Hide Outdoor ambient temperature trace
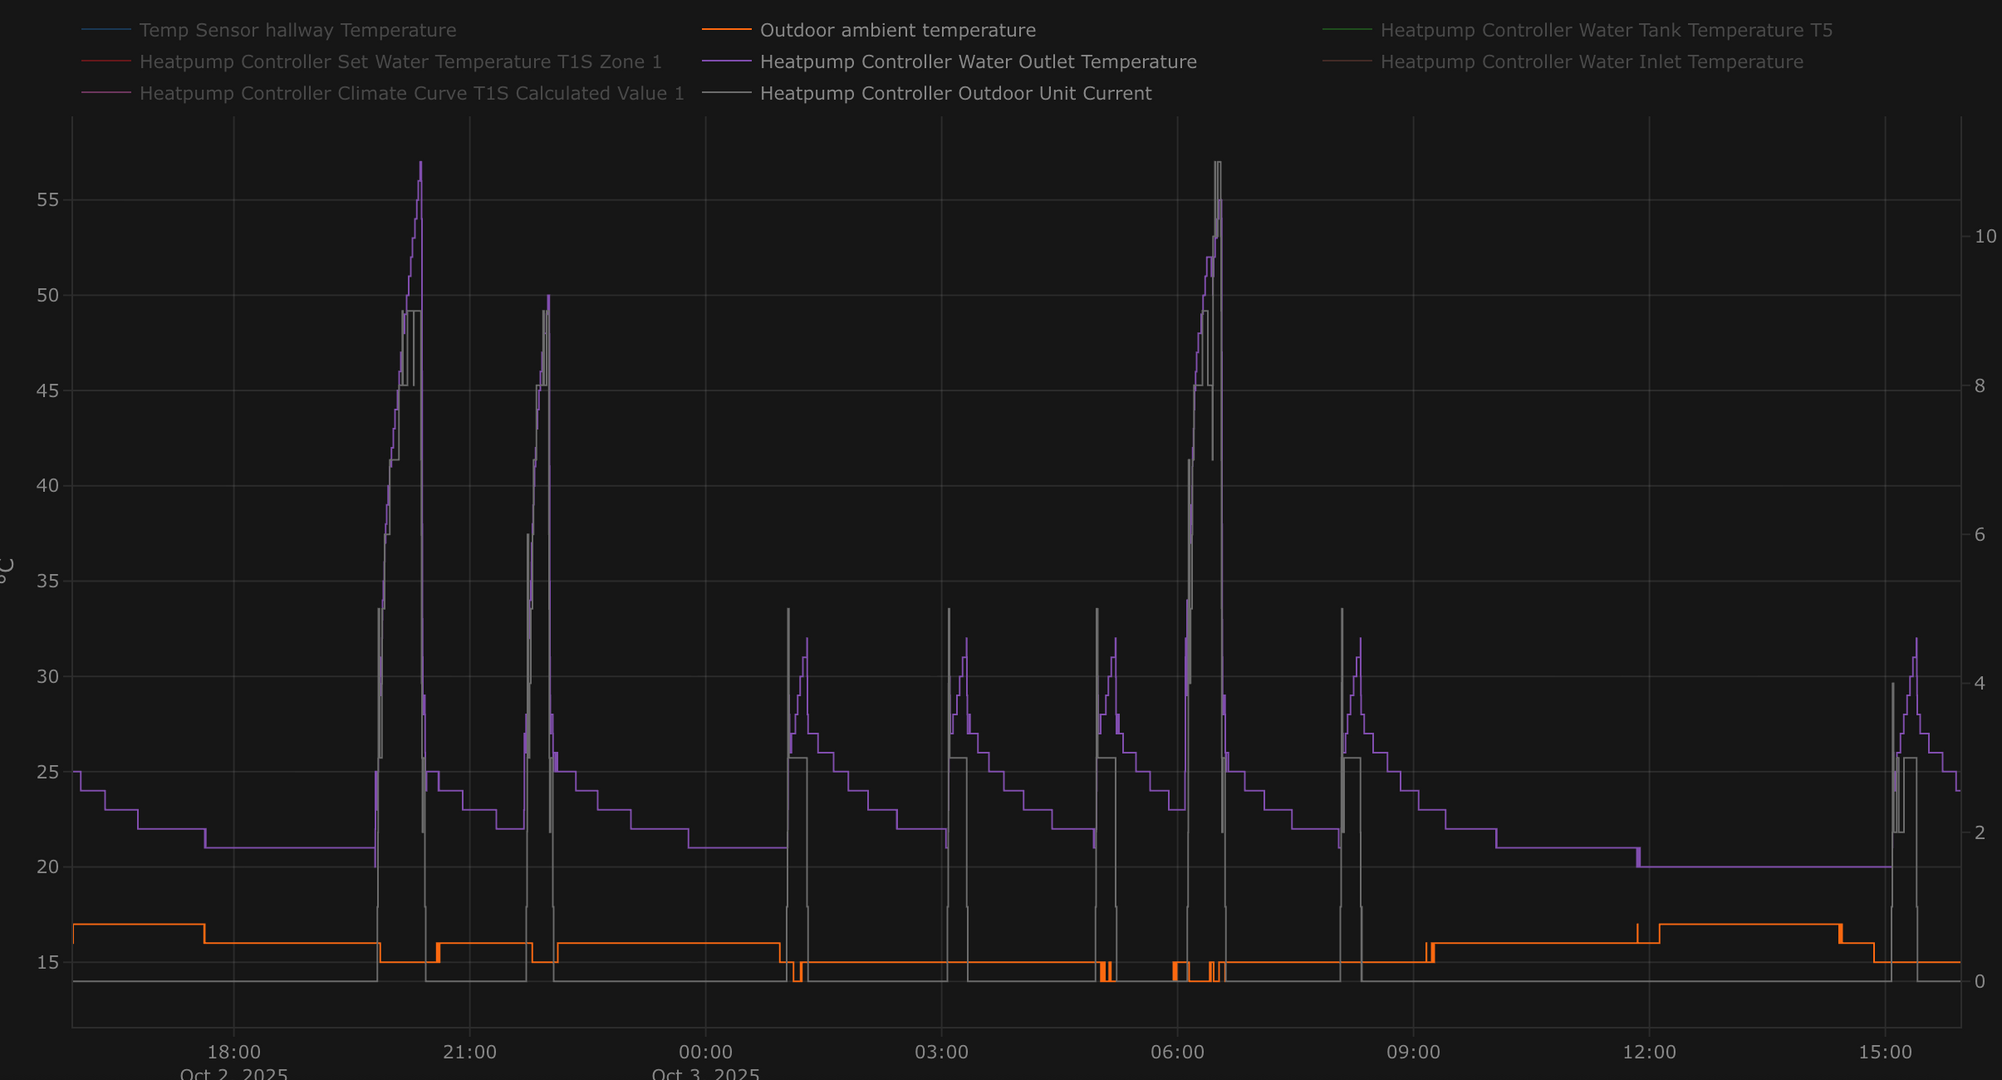Screen dimensions: 2002x1080 (x=897, y=31)
